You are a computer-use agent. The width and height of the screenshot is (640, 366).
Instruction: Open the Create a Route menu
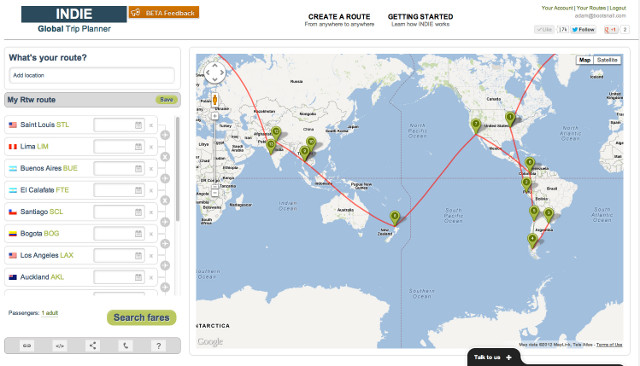[339, 20]
